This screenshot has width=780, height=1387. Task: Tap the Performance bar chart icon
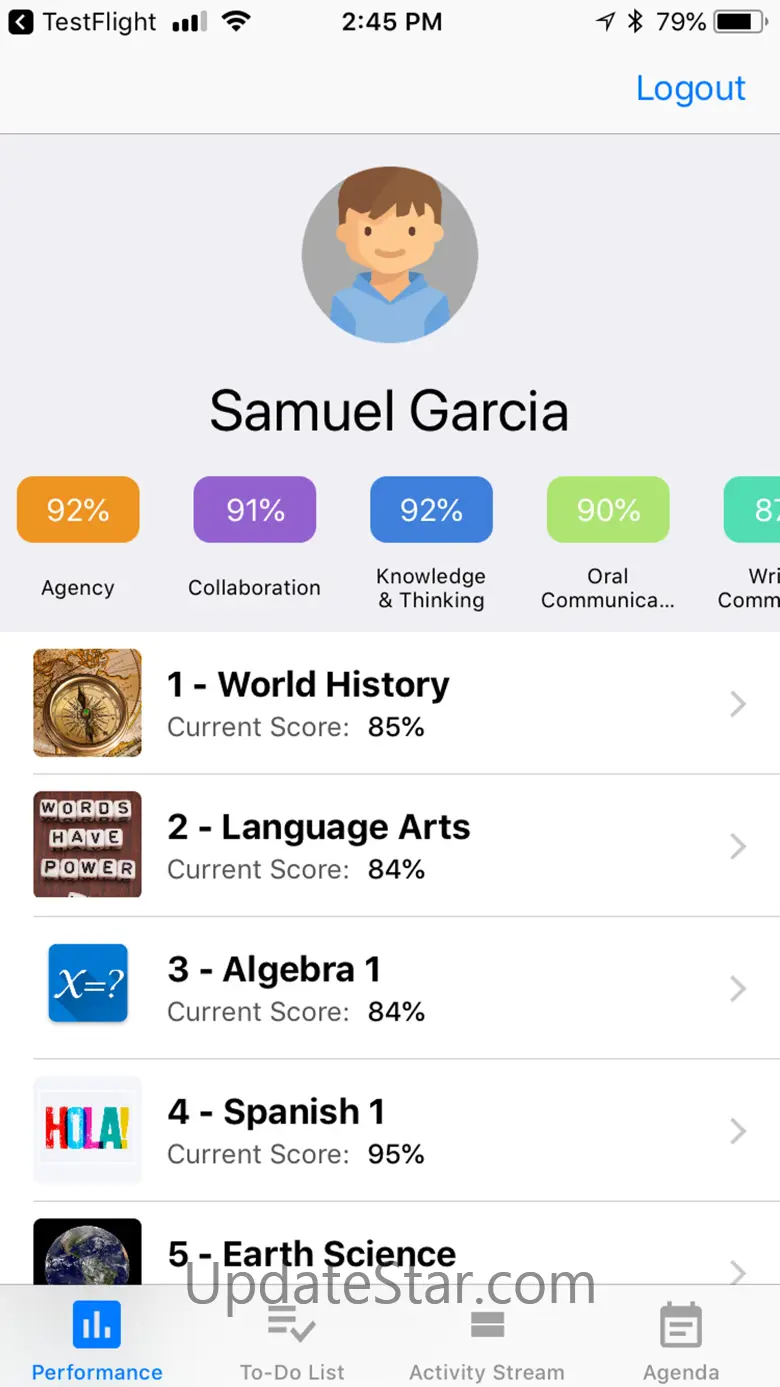point(97,1326)
